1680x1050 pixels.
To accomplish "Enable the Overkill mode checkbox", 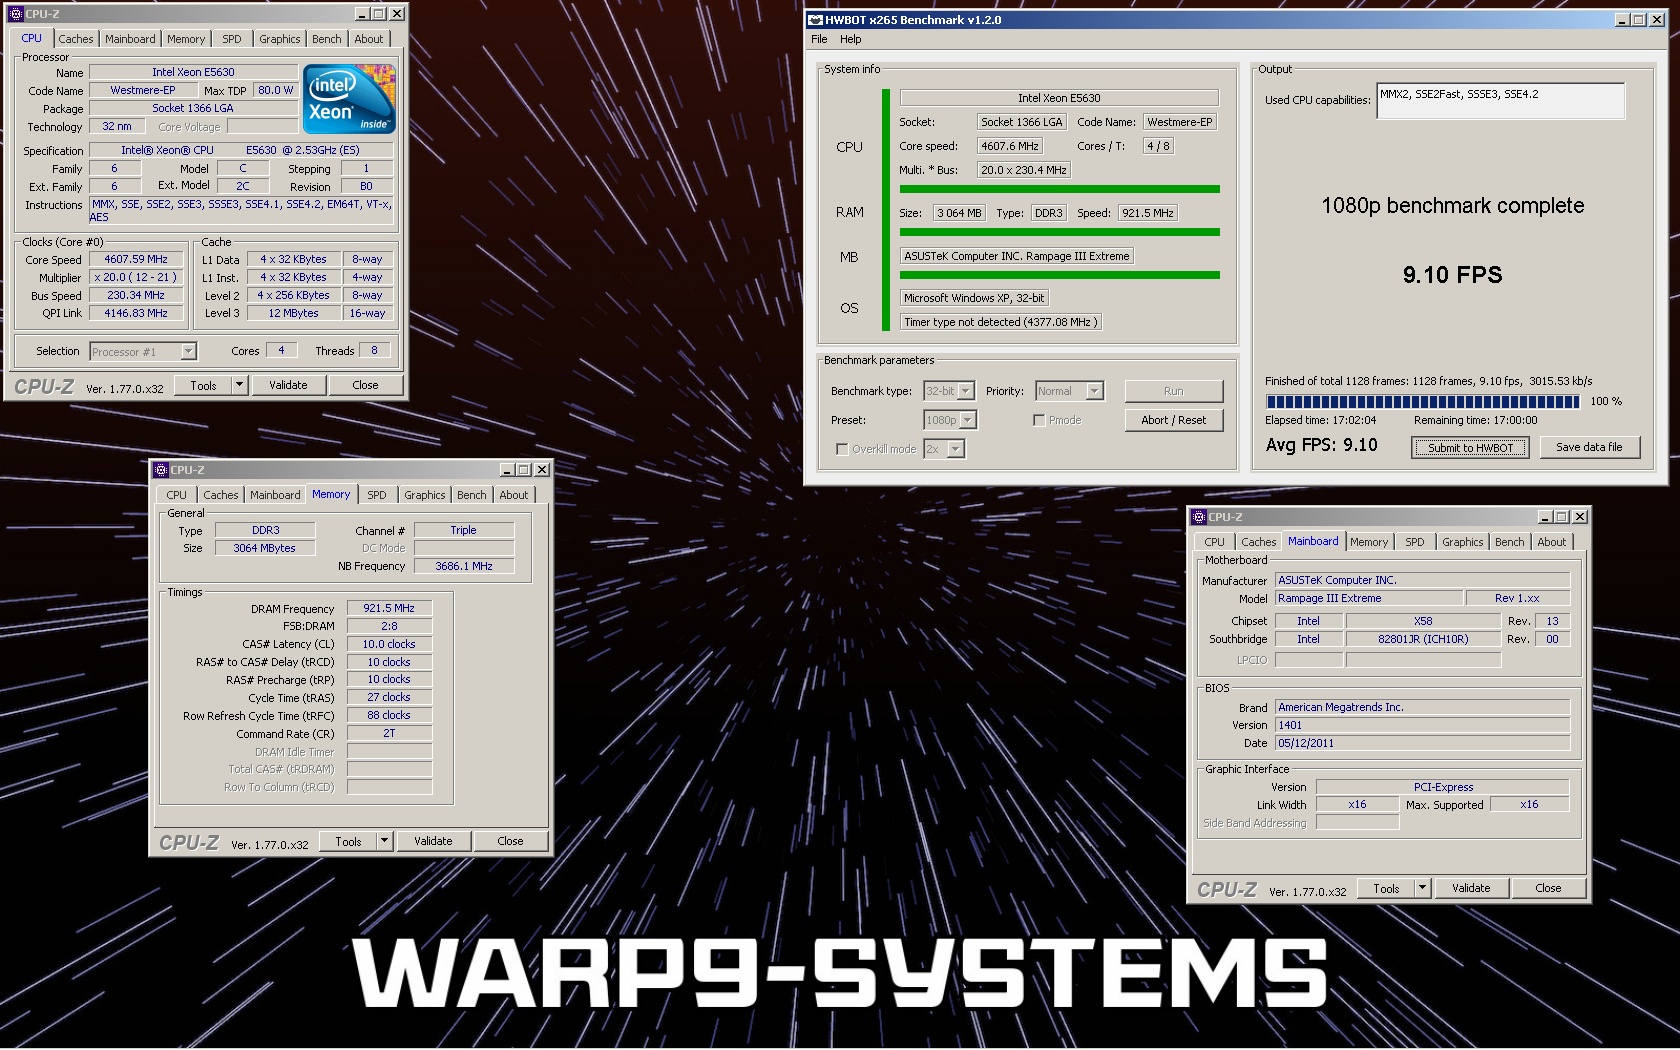I will point(842,449).
